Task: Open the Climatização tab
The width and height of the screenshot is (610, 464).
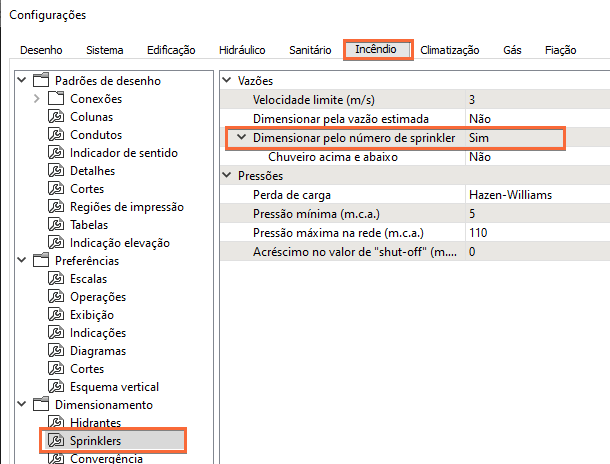Action: [449, 50]
